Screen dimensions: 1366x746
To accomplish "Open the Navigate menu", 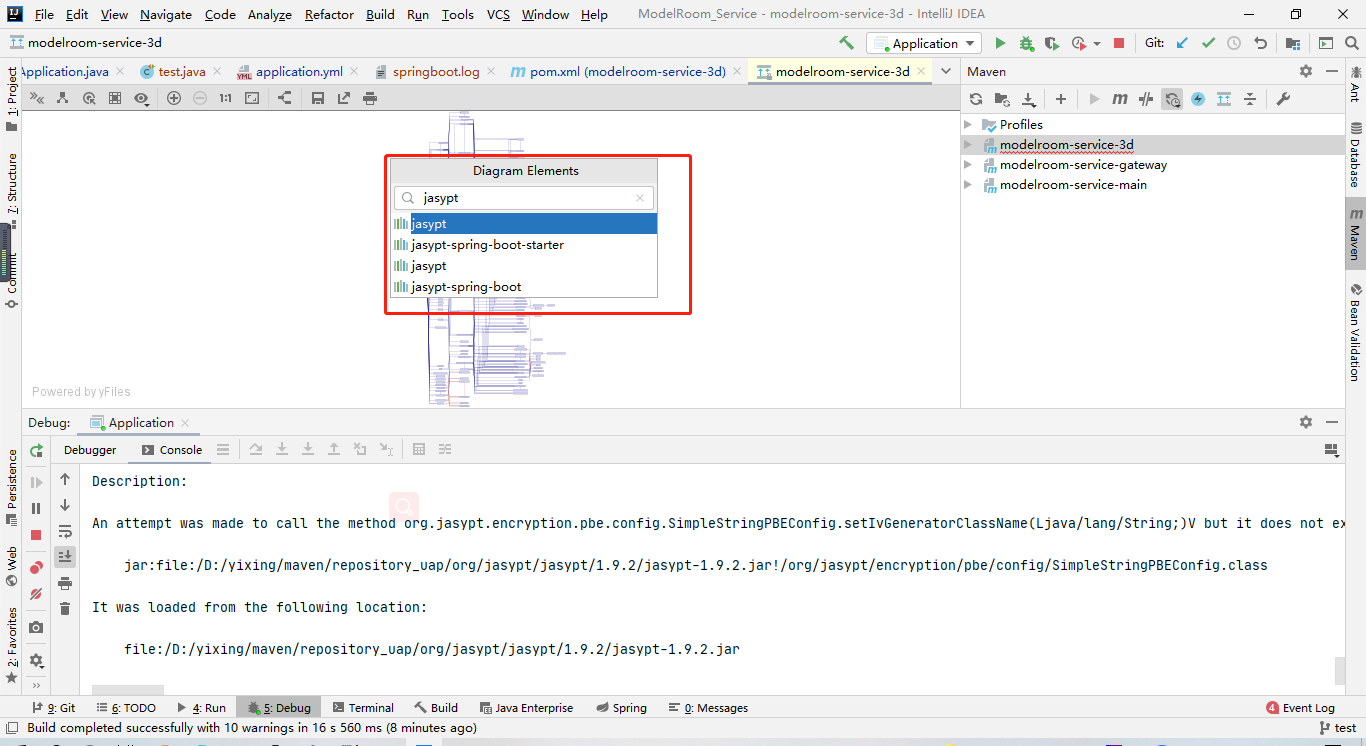I will click(x=166, y=14).
